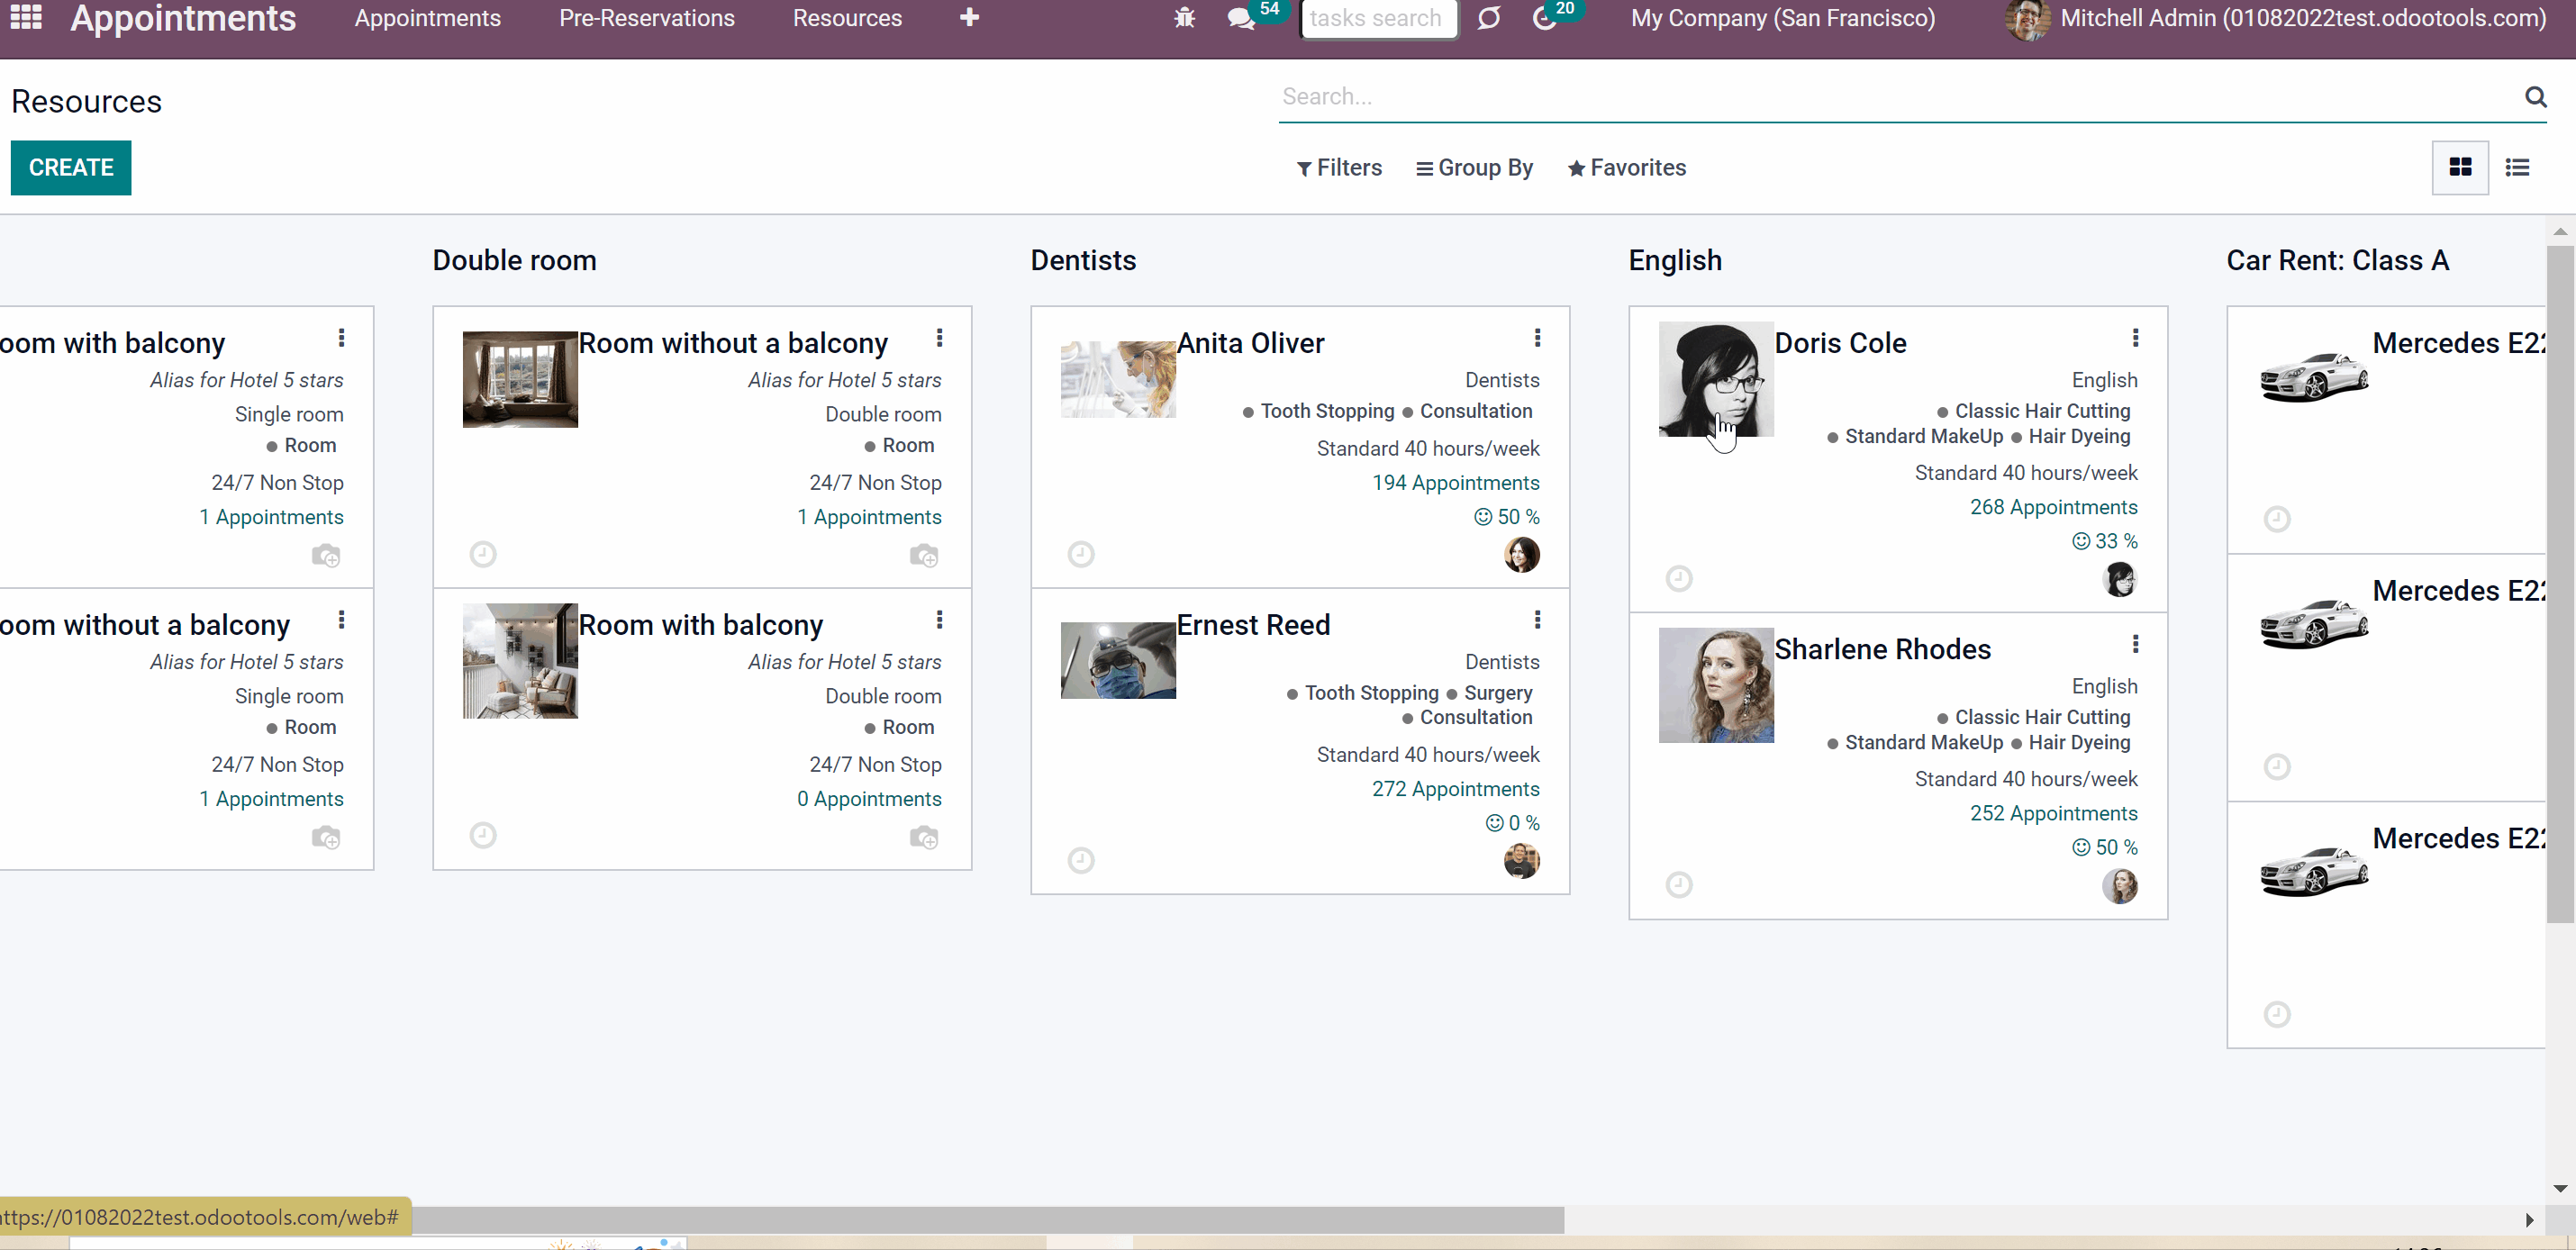Click the Appointments app title
This screenshot has width=2576, height=1250.
(183, 18)
